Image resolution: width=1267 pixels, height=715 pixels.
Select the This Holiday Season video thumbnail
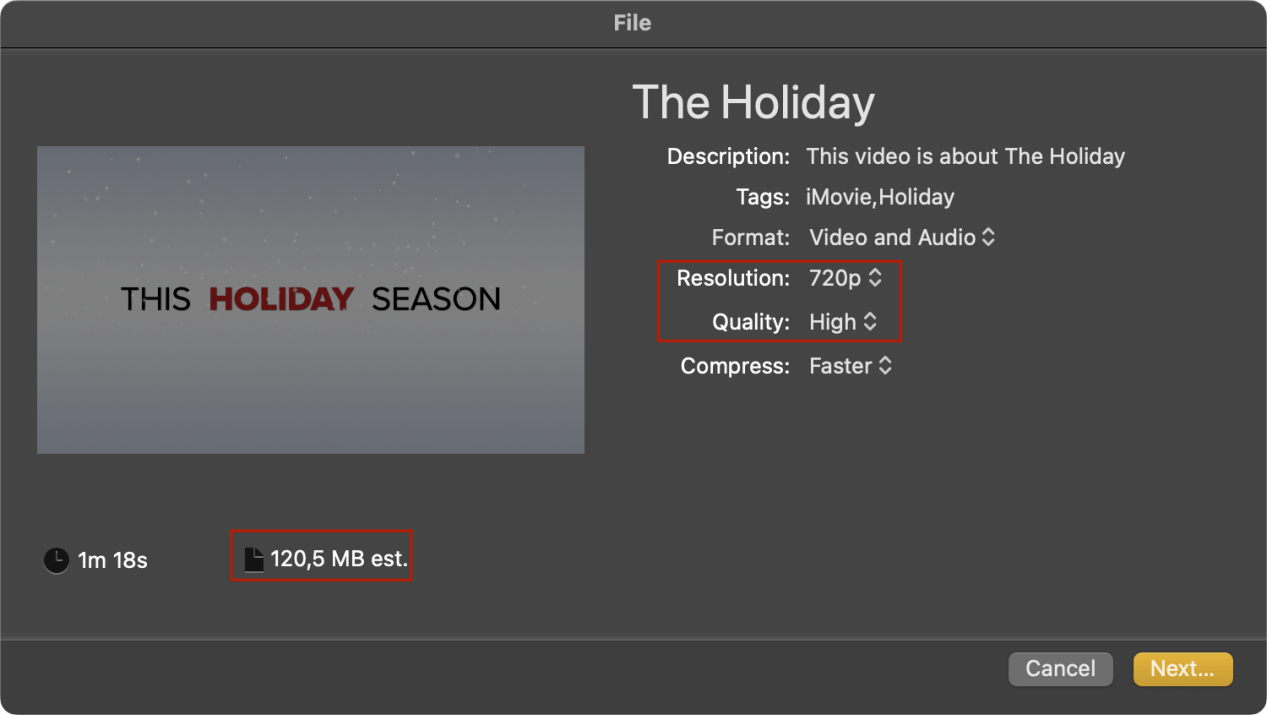pos(310,299)
